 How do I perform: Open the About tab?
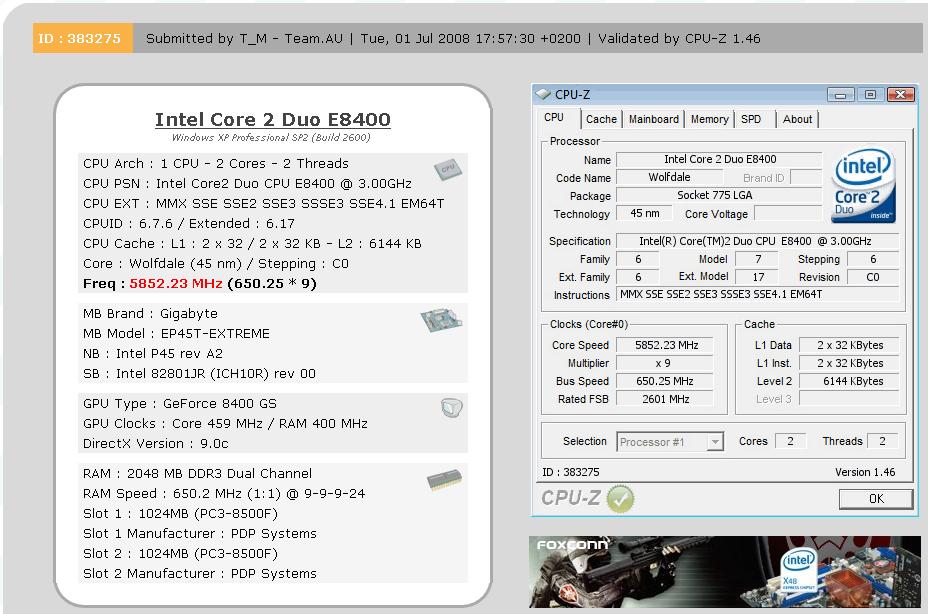pos(797,119)
